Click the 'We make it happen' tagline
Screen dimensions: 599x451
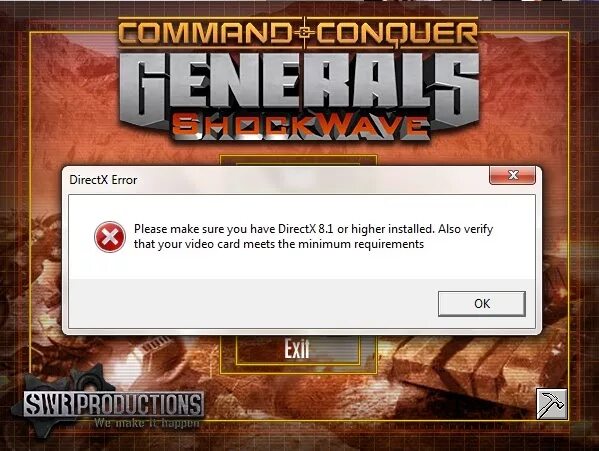(147, 423)
